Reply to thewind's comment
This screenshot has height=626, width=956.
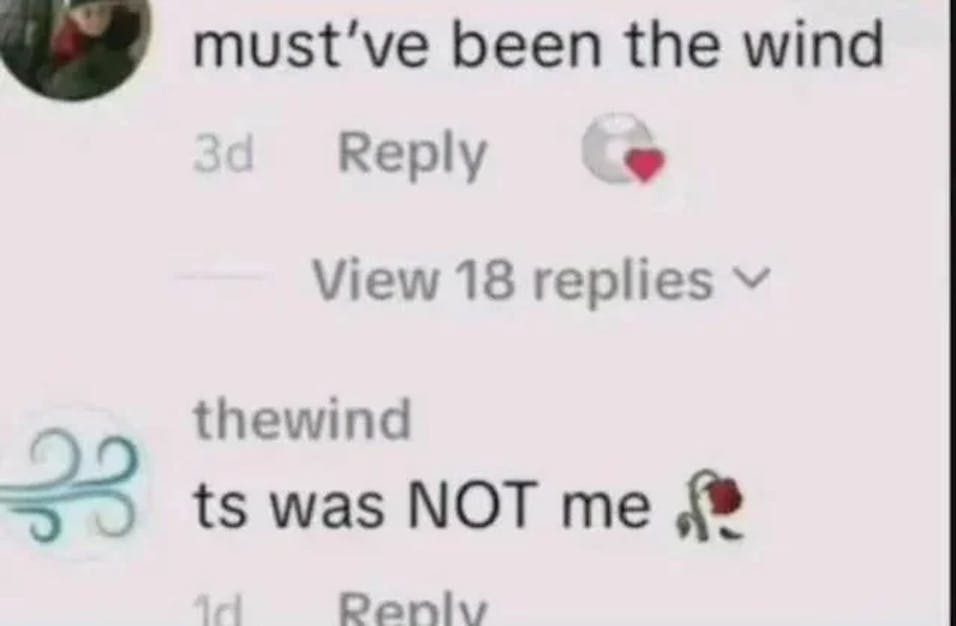[413, 609]
